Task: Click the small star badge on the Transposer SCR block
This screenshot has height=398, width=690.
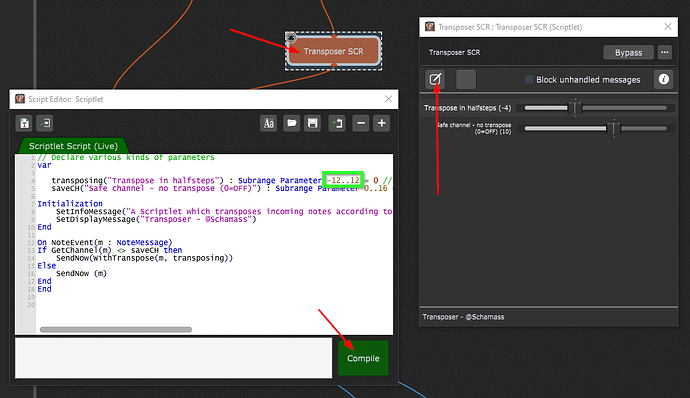Action: click(x=291, y=38)
